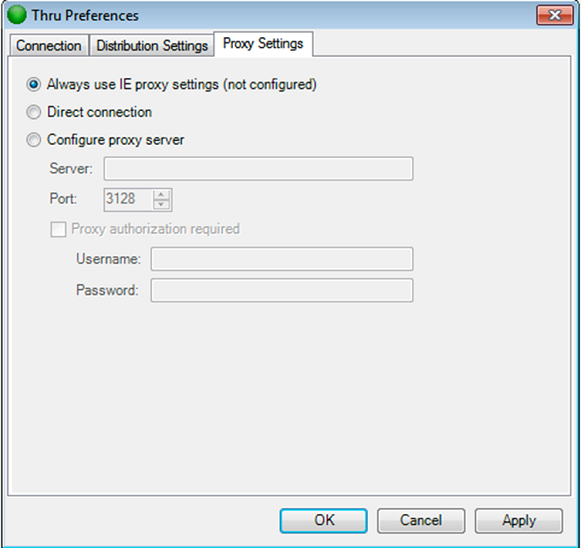The image size is (581, 548).
Task: Select Always use IE proxy settings
Action: (x=33, y=84)
